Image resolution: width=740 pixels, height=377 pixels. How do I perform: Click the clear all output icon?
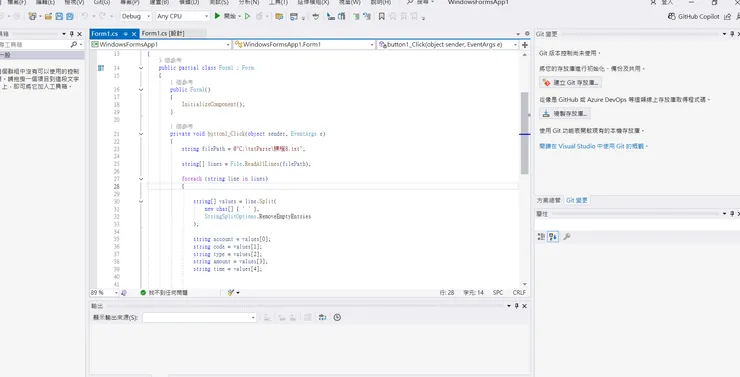[308, 317]
